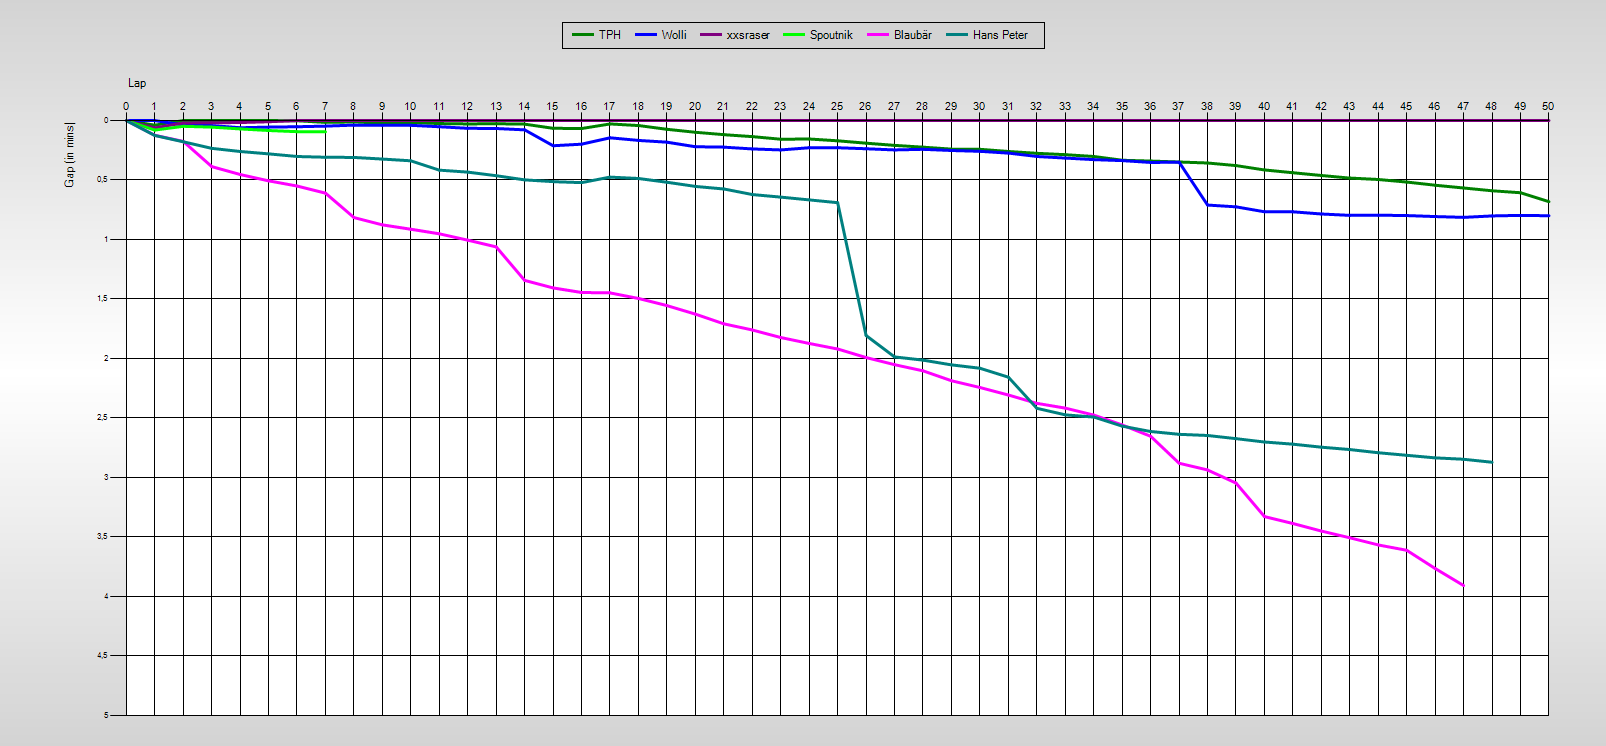Viewport: 1606px width, 746px height.
Task: Click end of Spoutnik line at lap 7
Action: pos(325,131)
